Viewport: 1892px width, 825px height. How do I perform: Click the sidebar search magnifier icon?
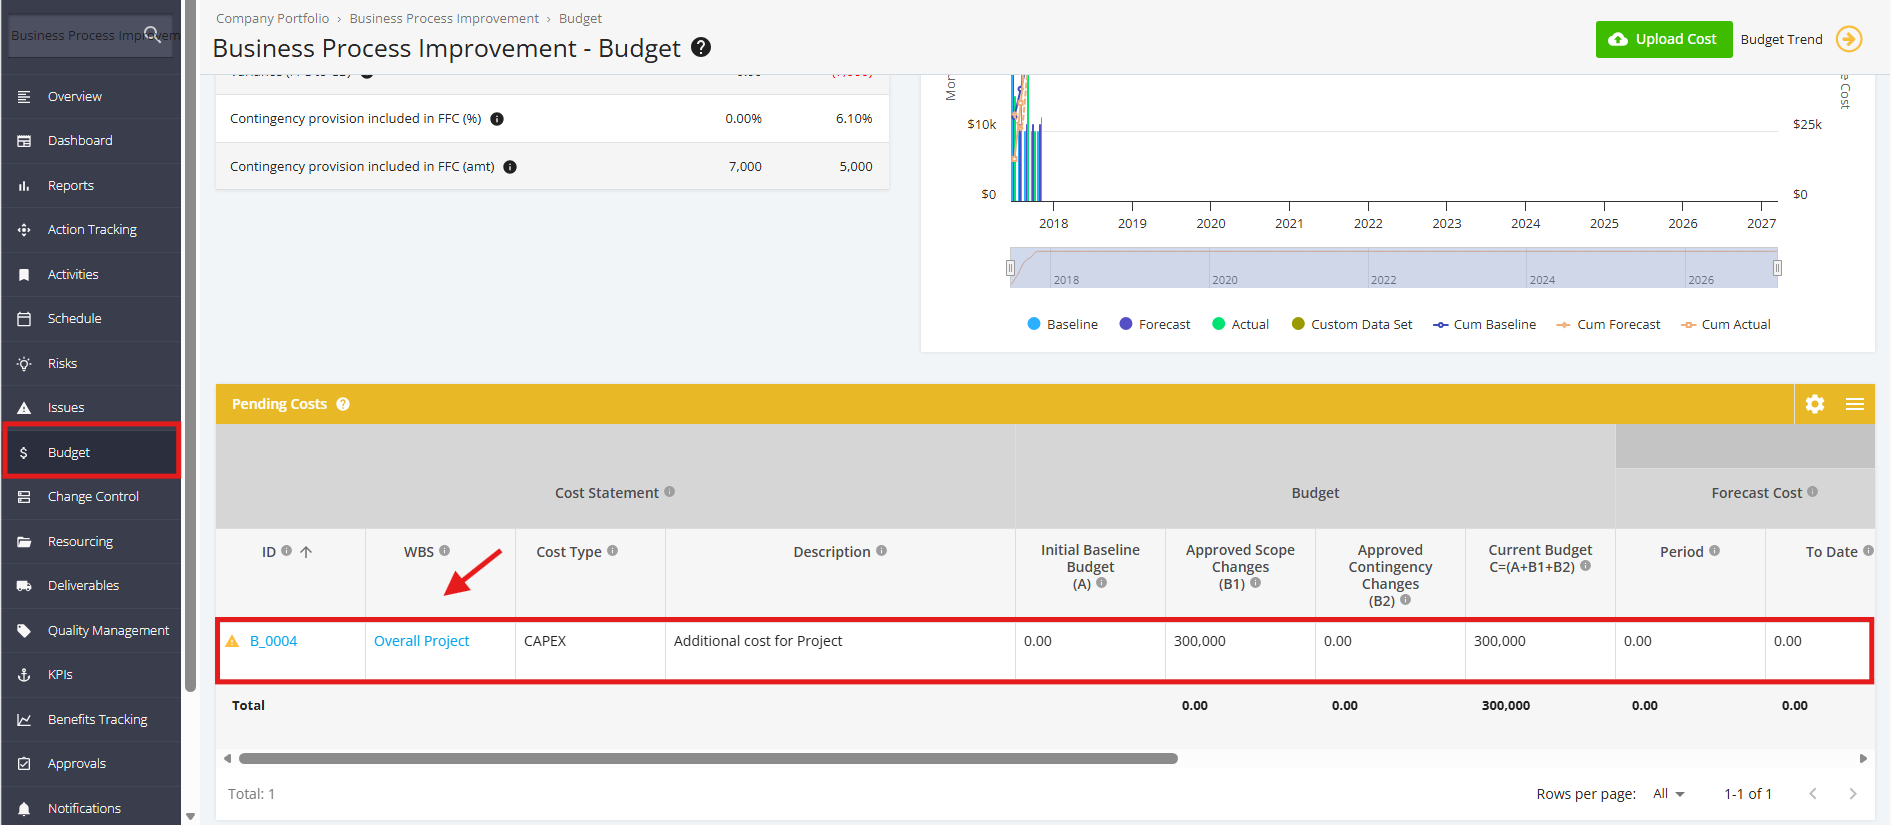(152, 34)
